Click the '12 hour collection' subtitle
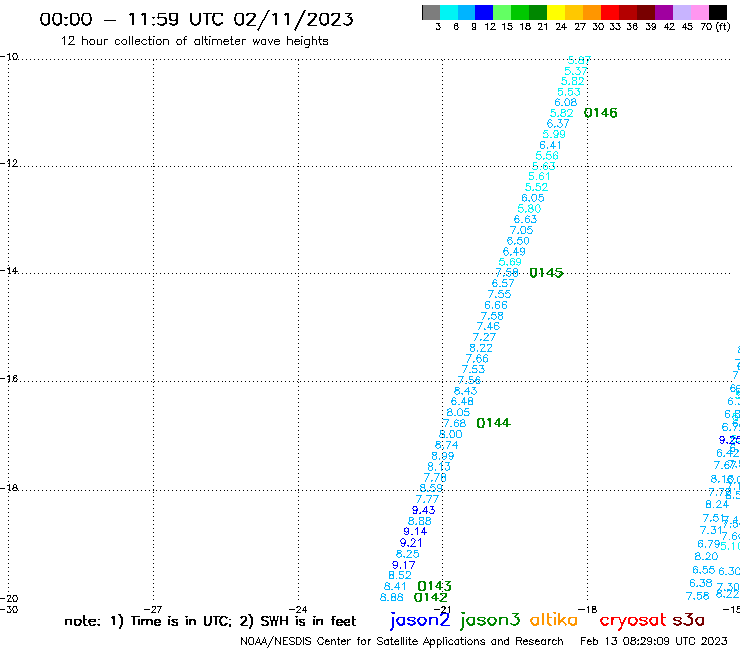This screenshot has width=740, height=650. coord(194,41)
